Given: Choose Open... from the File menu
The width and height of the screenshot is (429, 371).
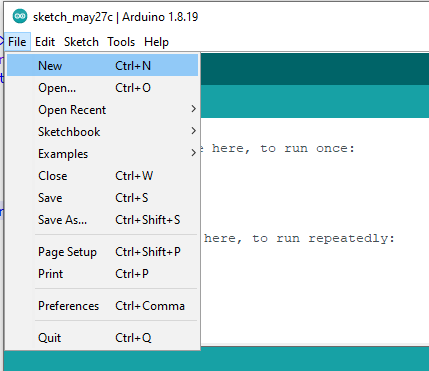Looking at the screenshot, I should click(103, 88).
